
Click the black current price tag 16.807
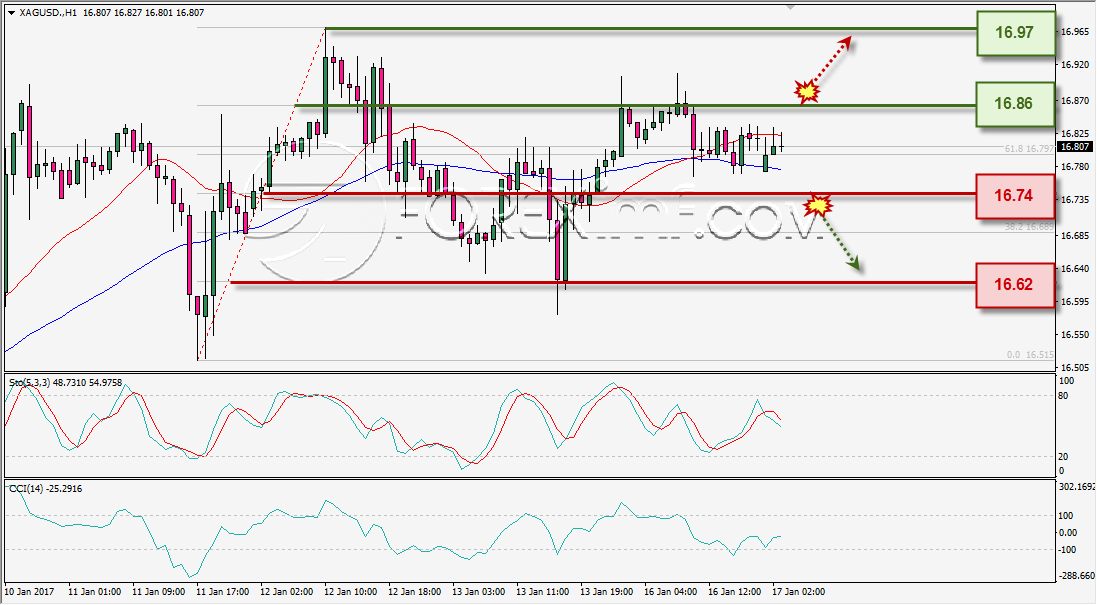(x=1075, y=147)
